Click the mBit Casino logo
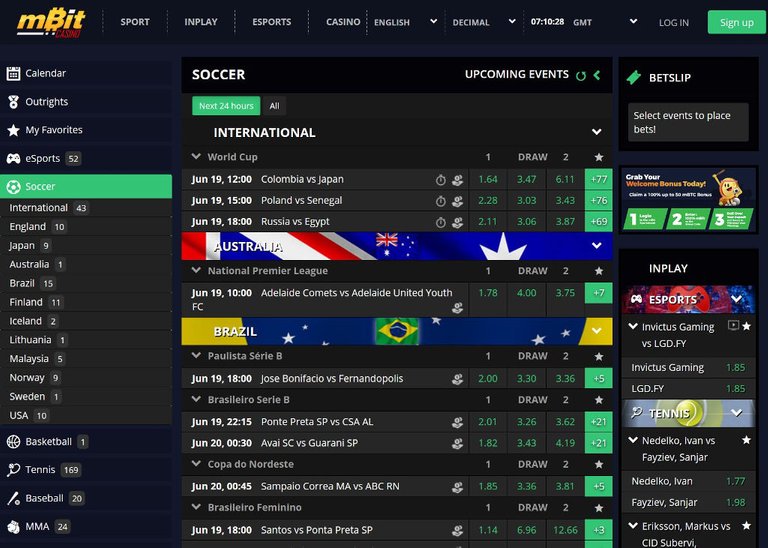 pos(51,22)
